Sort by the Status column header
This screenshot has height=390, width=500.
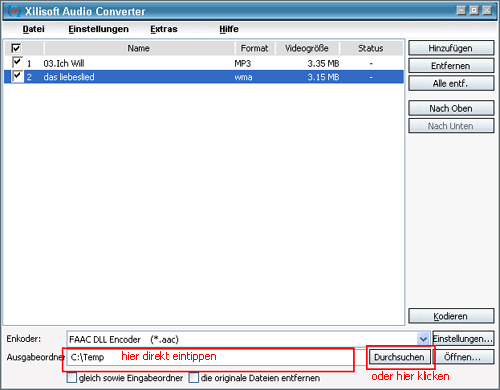(x=371, y=48)
